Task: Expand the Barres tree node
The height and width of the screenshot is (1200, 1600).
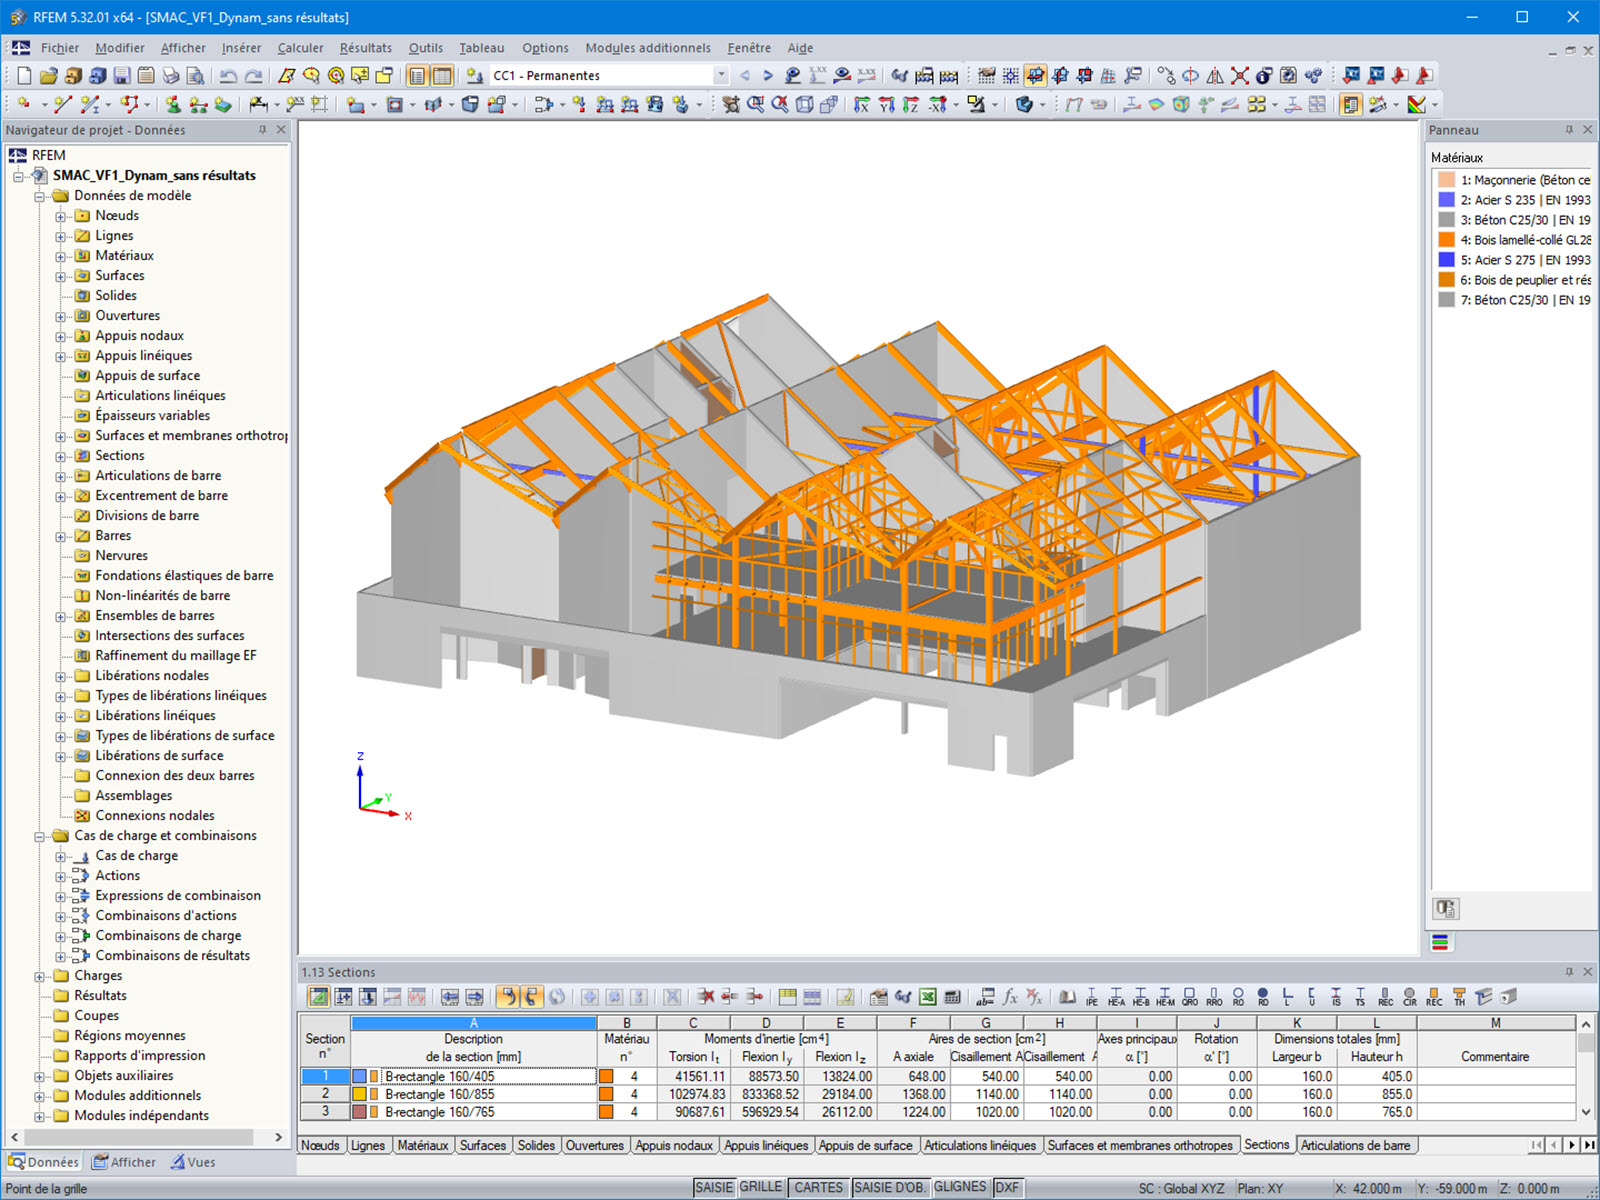Action: [61, 536]
